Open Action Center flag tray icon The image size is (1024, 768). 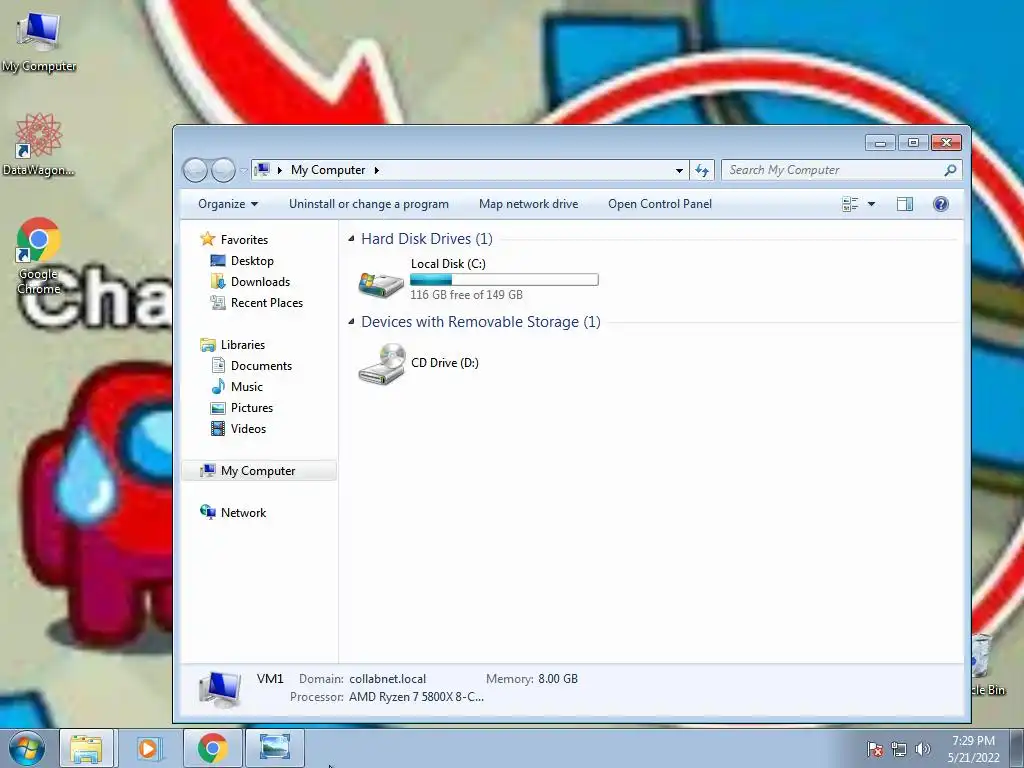click(875, 749)
